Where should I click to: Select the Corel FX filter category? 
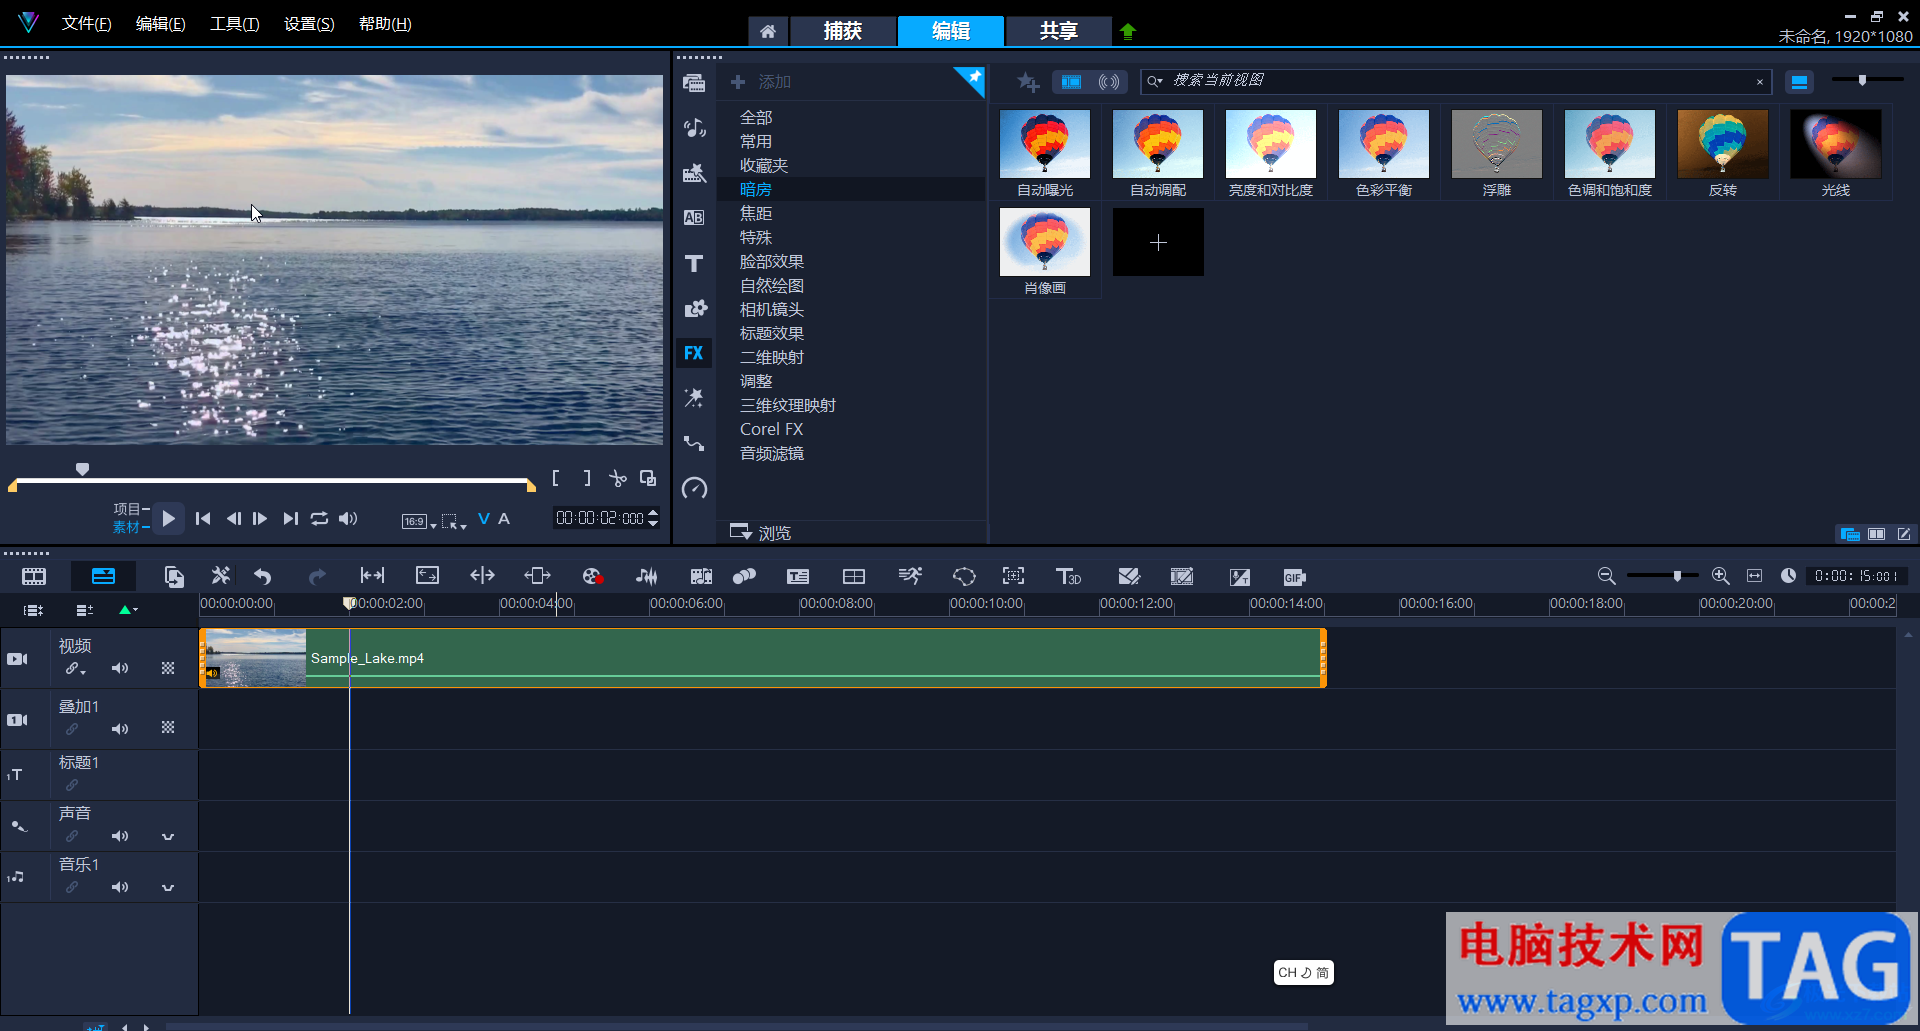tap(771, 429)
